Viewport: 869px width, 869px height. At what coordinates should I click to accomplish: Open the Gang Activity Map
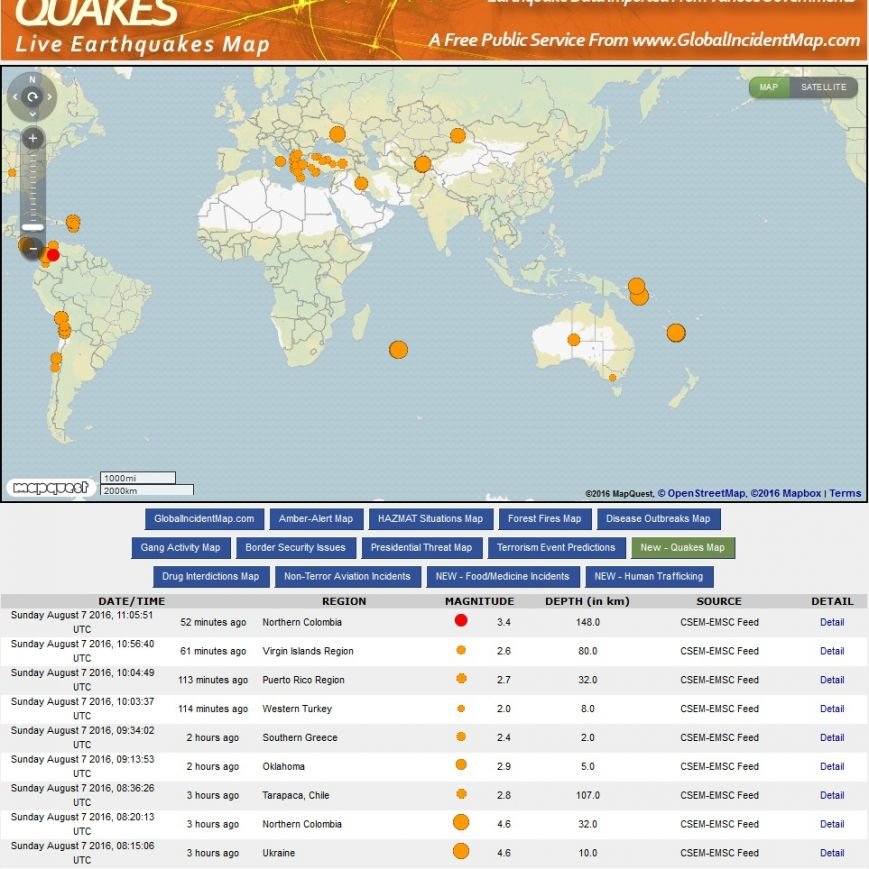pyautogui.click(x=181, y=548)
